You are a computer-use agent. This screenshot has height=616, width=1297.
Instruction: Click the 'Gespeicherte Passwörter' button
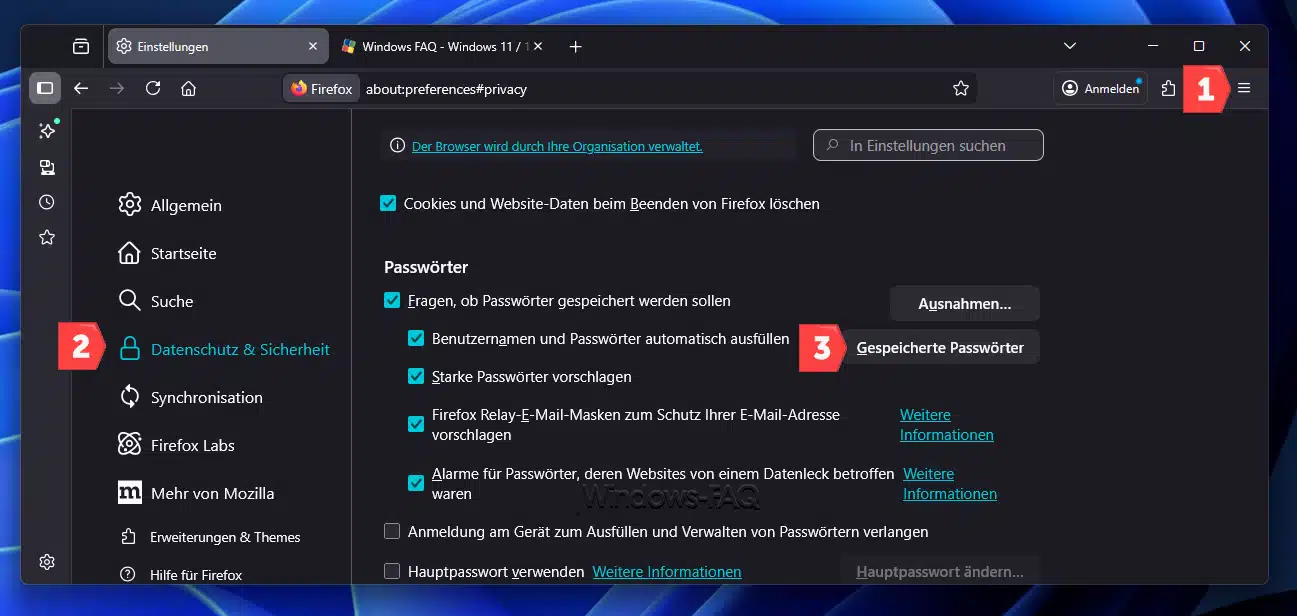click(x=939, y=348)
